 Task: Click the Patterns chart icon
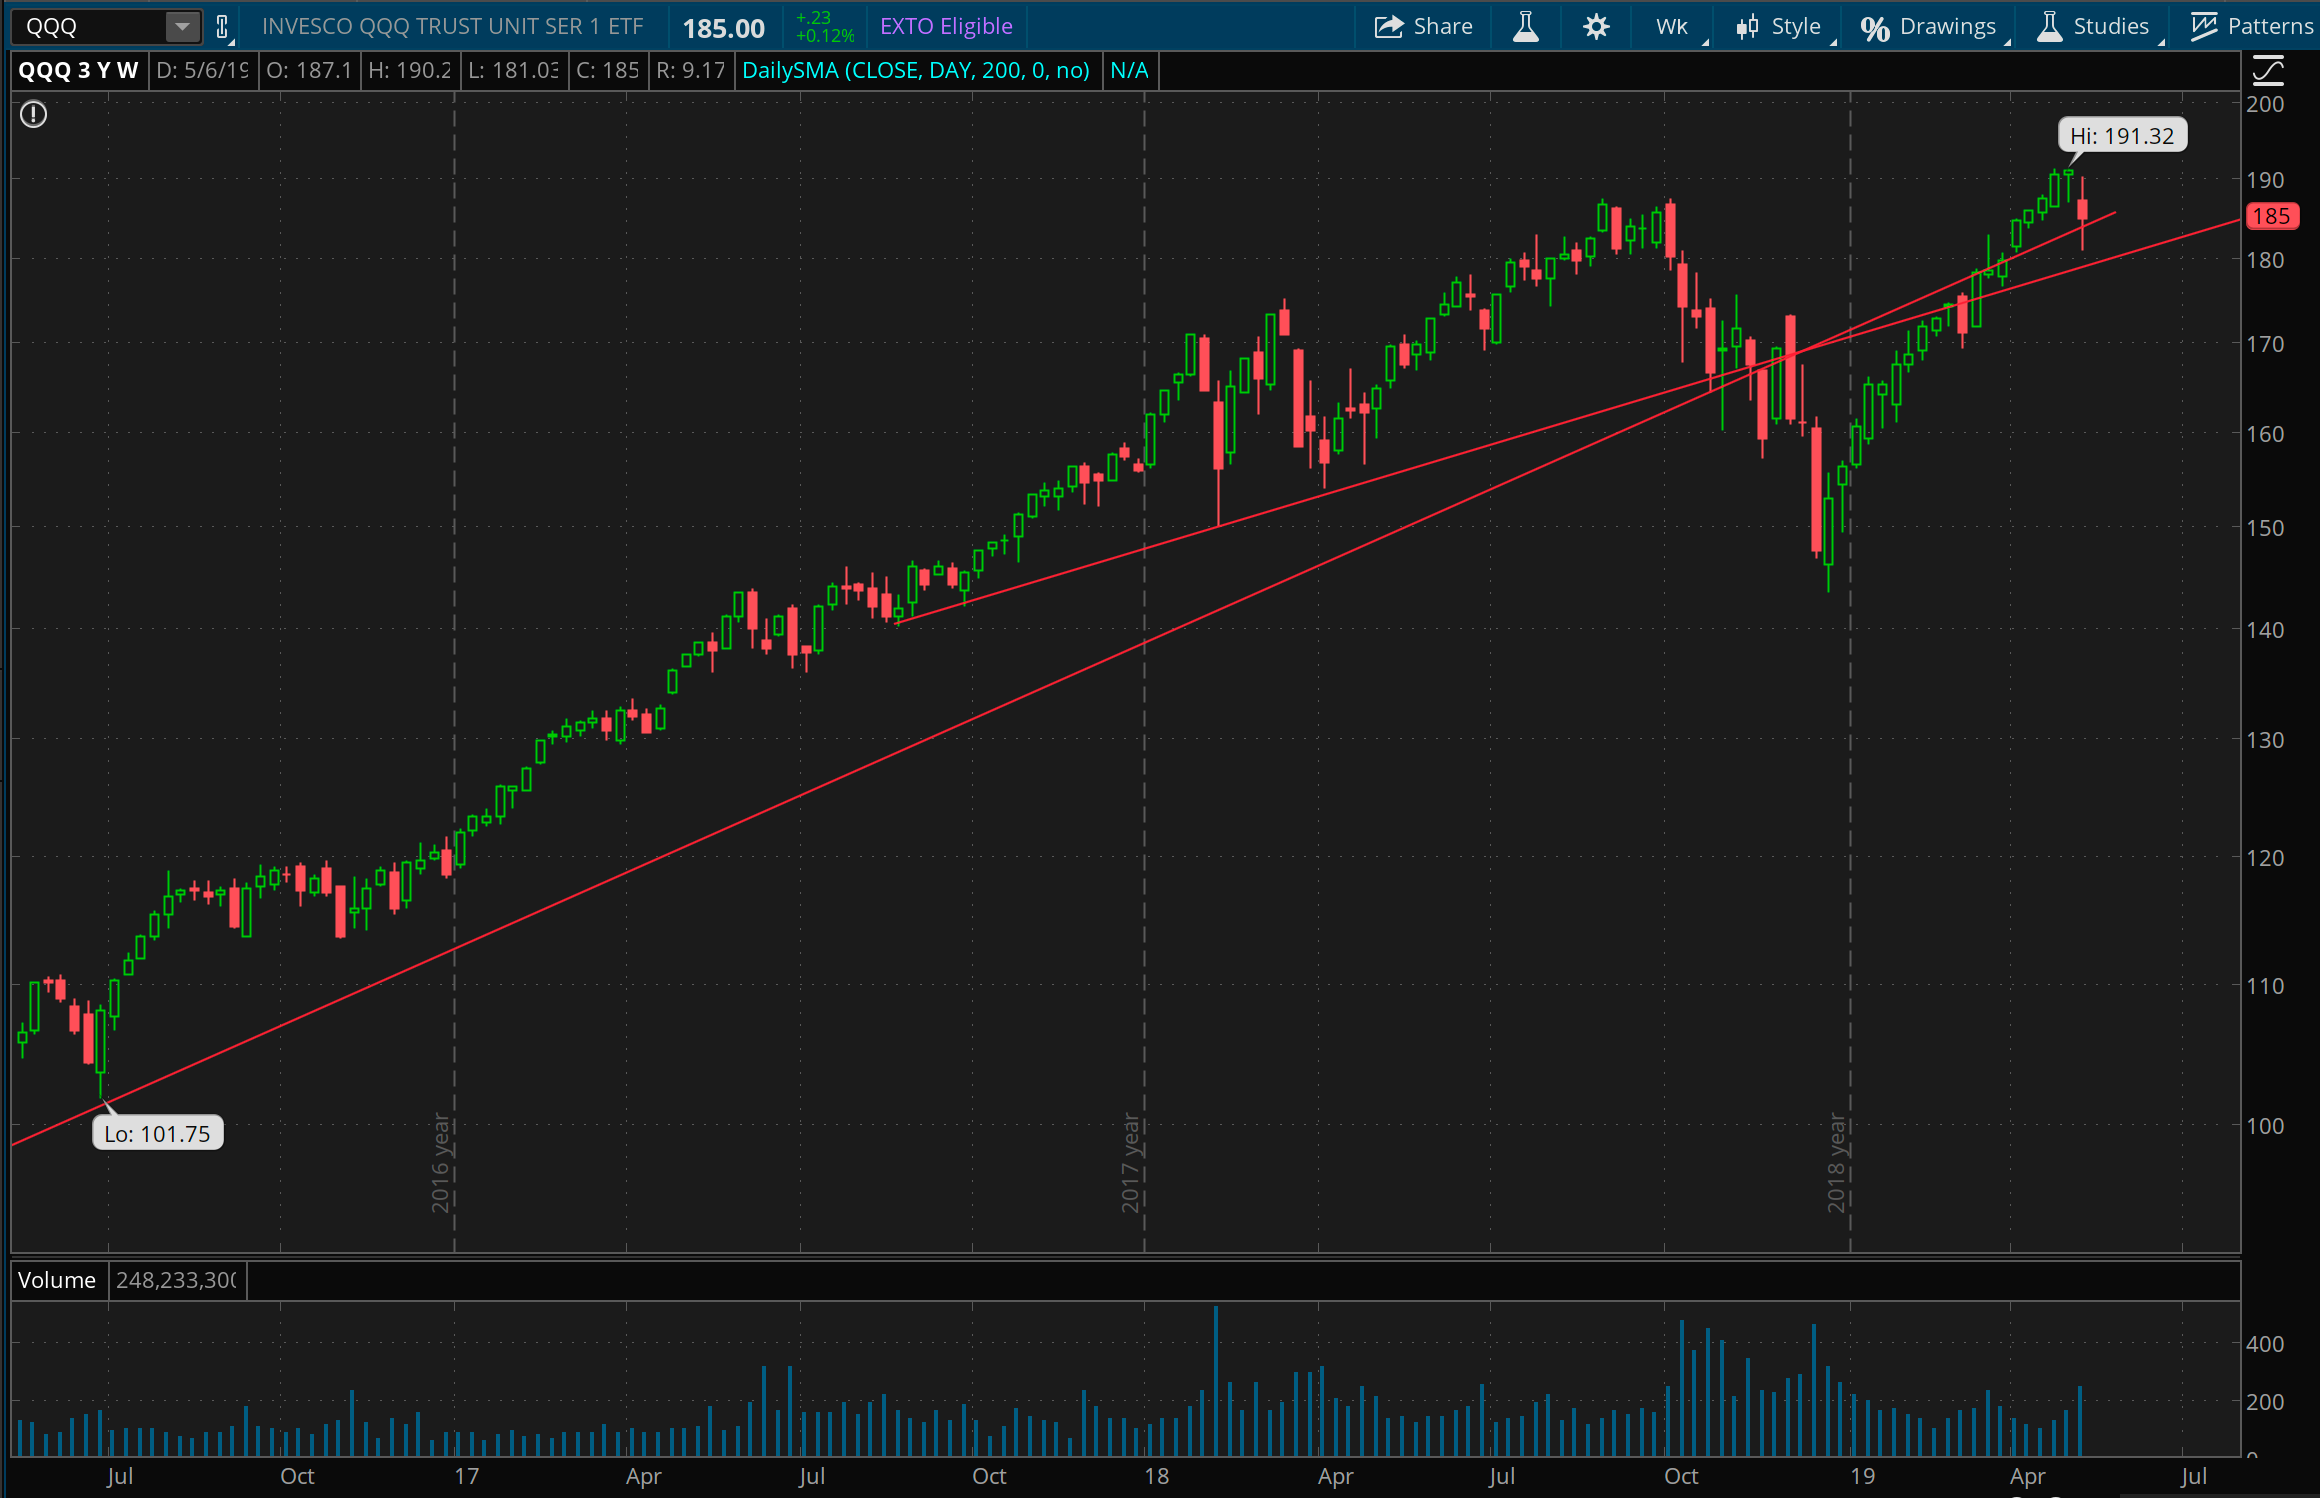[2203, 27]
